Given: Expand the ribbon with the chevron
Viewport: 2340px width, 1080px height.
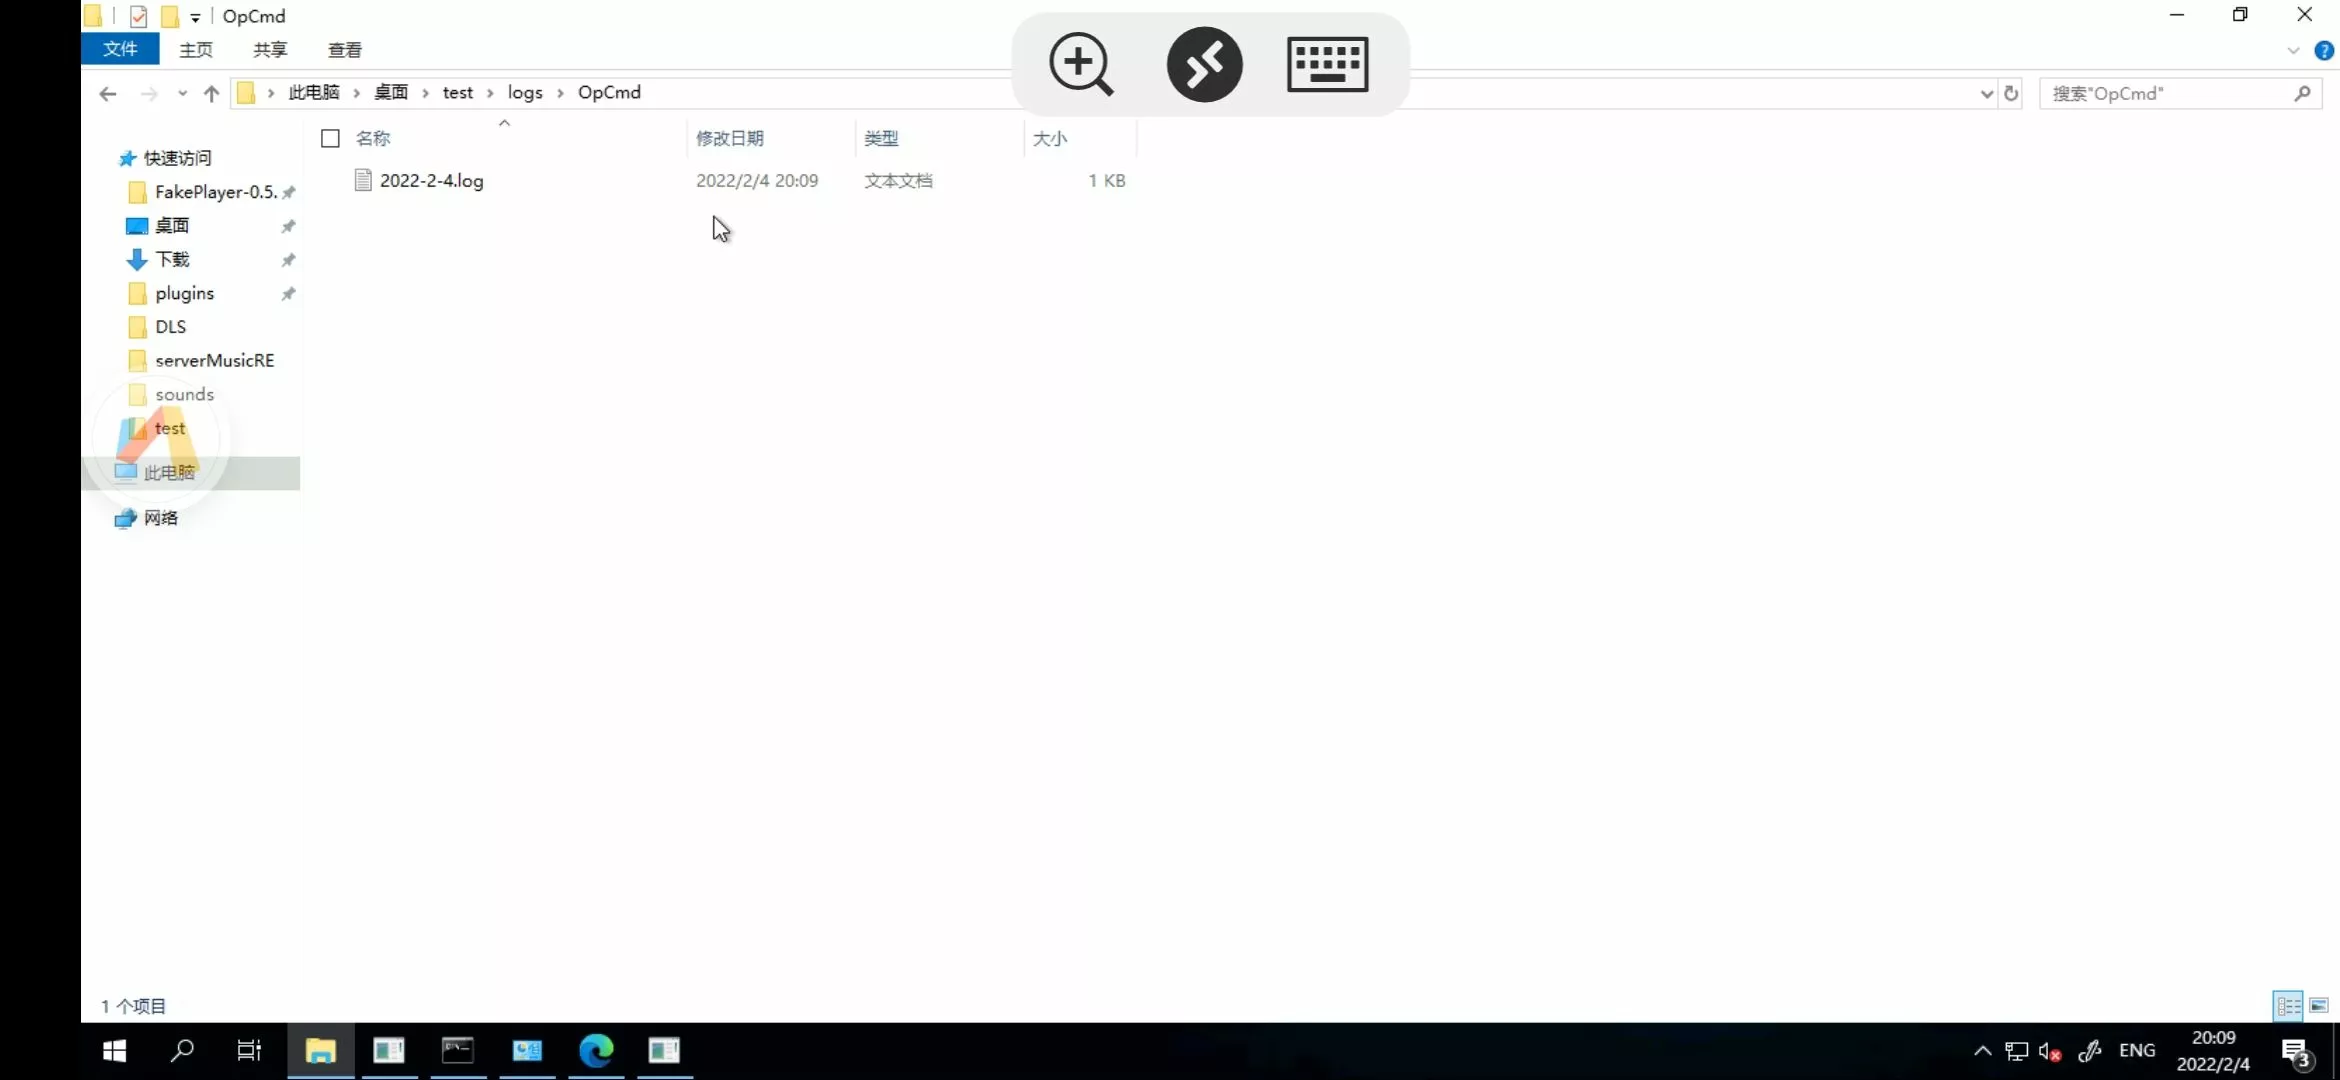Looking at the screenshot, I should [2293, 50].
